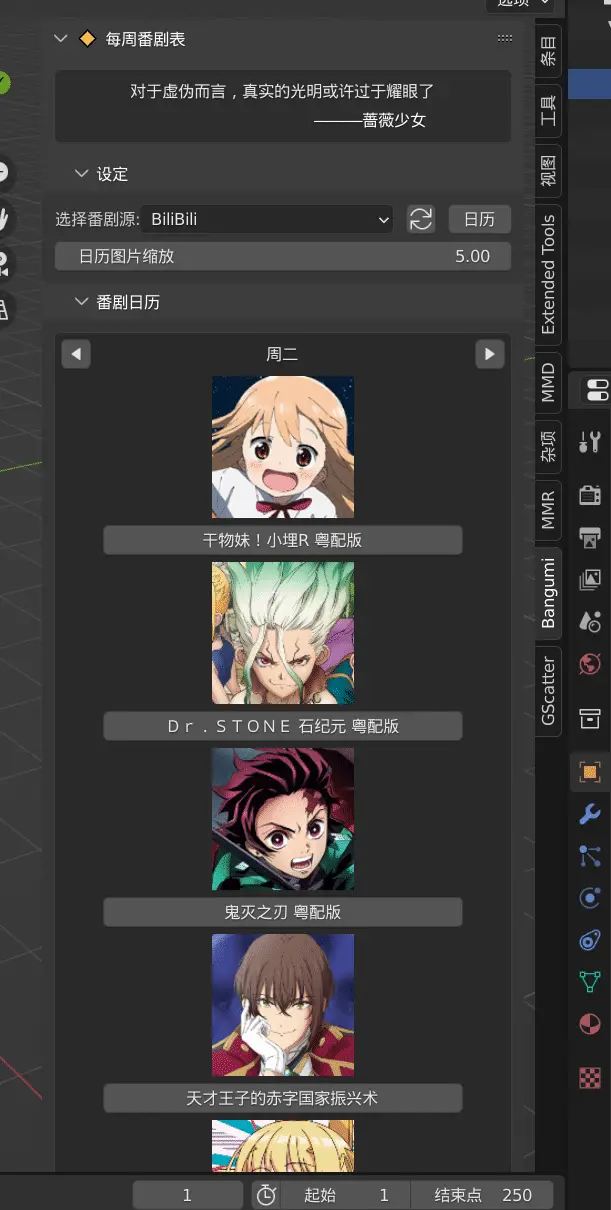This screenshot has width=611, height=1210.
Task: Switch to the 条目 sidebar tab
Action: [548, 52]
